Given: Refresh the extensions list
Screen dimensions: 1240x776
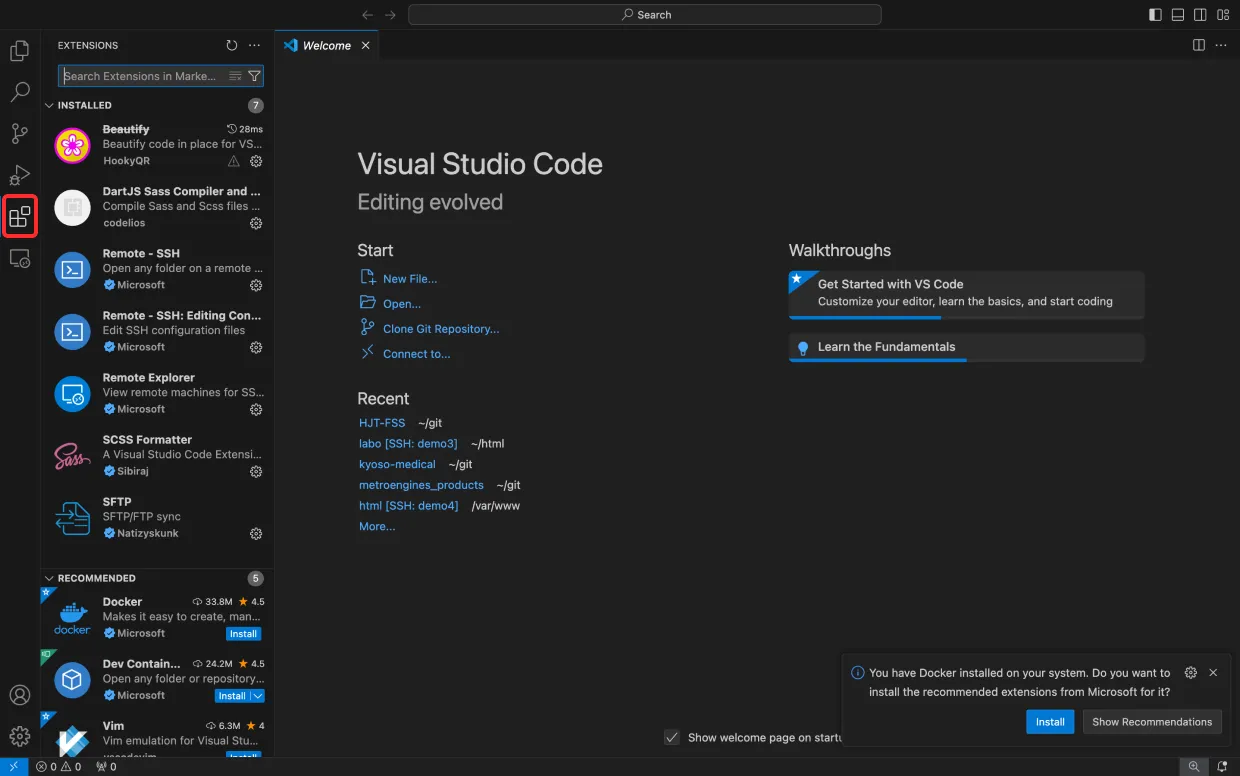Looking at the screenshot, I should (232, 45).
